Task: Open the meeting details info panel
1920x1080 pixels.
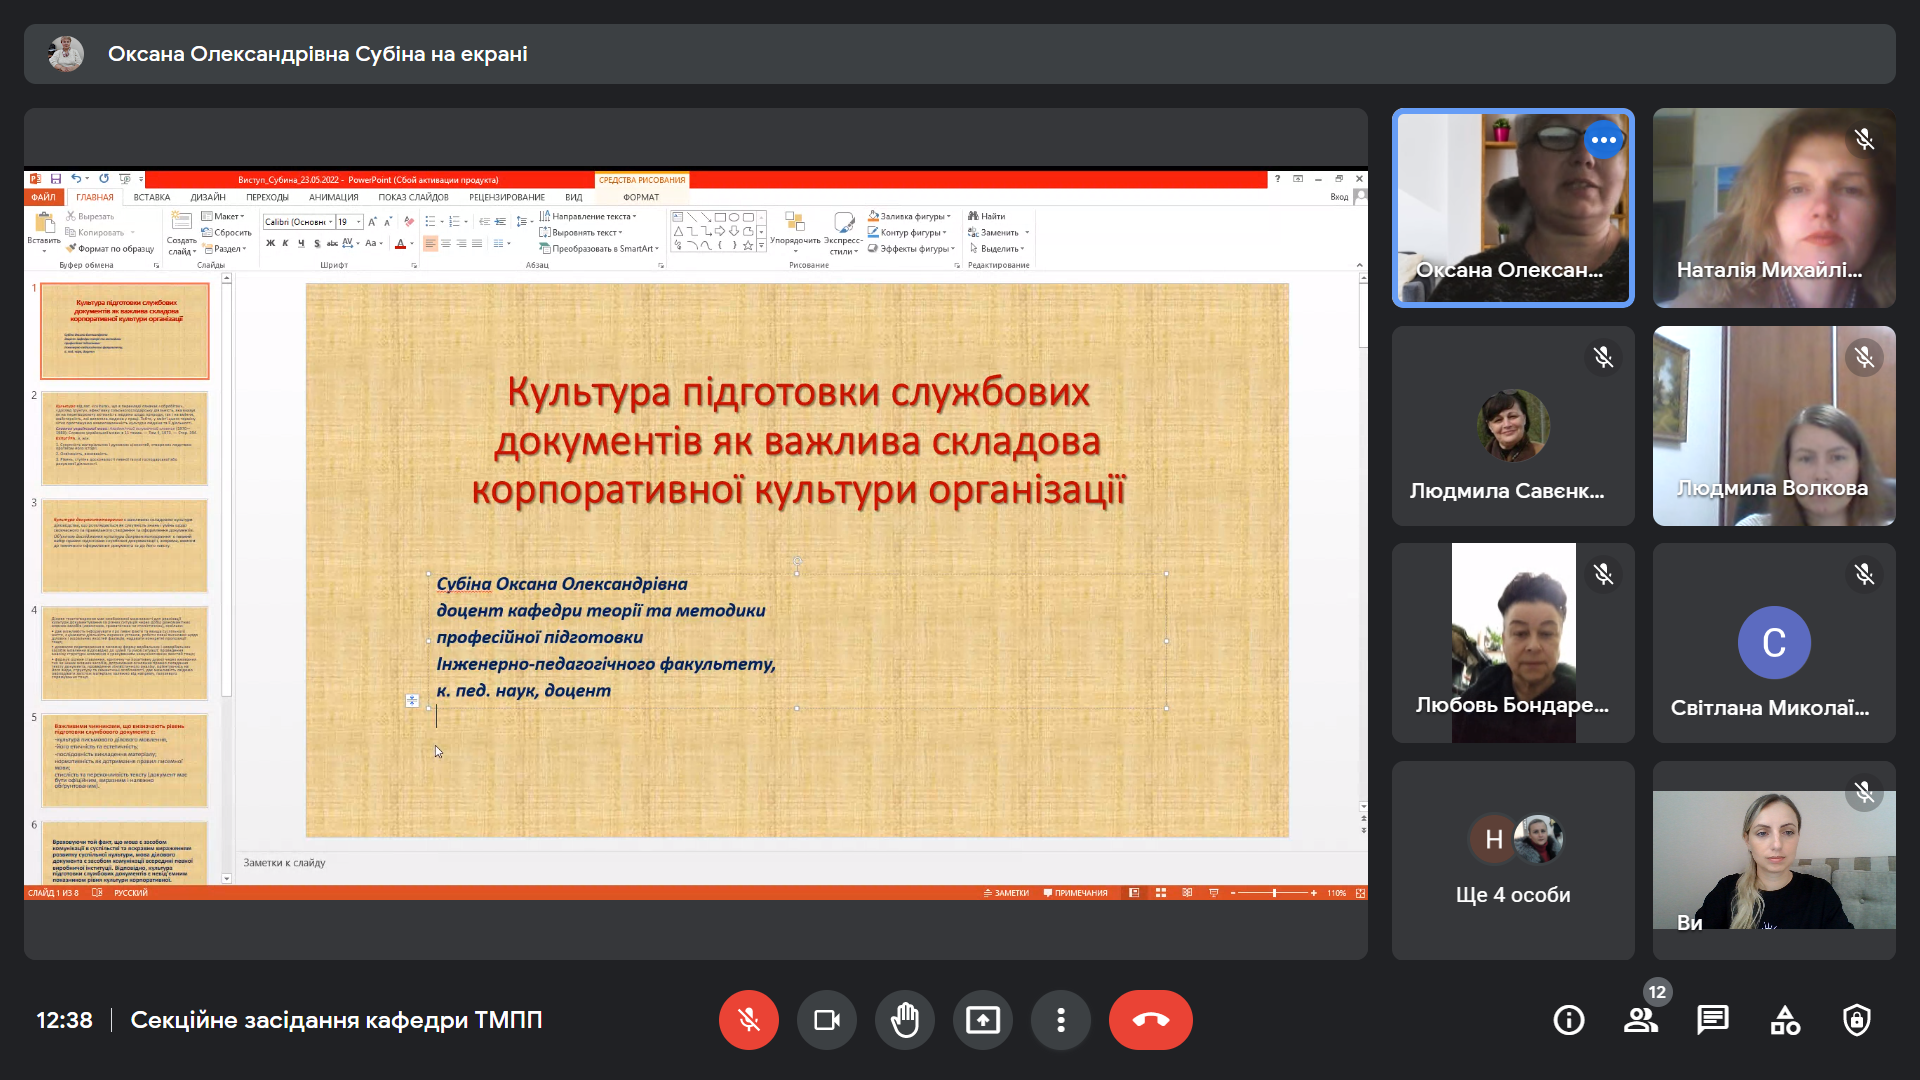Action: pos(1568,1020)
